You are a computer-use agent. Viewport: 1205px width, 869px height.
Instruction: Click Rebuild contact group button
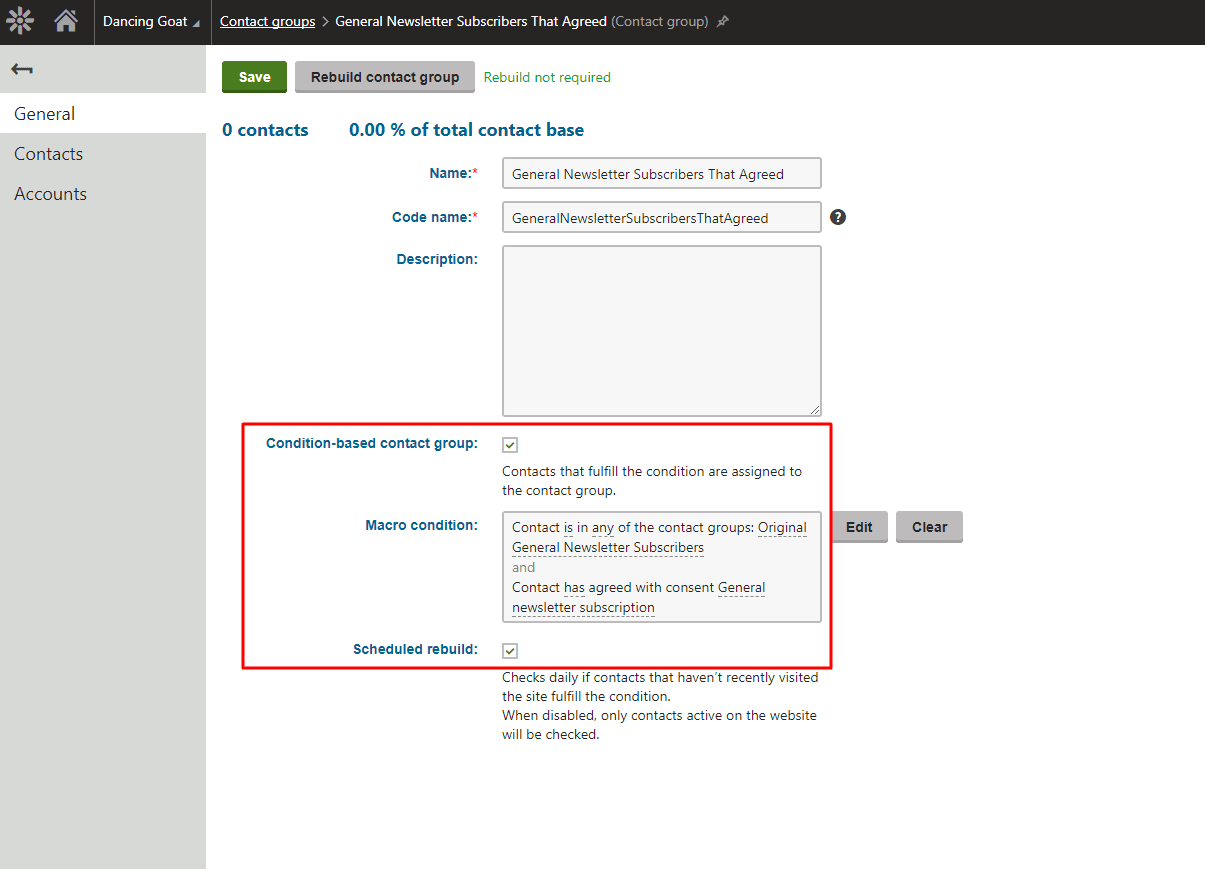(x=385, y=77)
